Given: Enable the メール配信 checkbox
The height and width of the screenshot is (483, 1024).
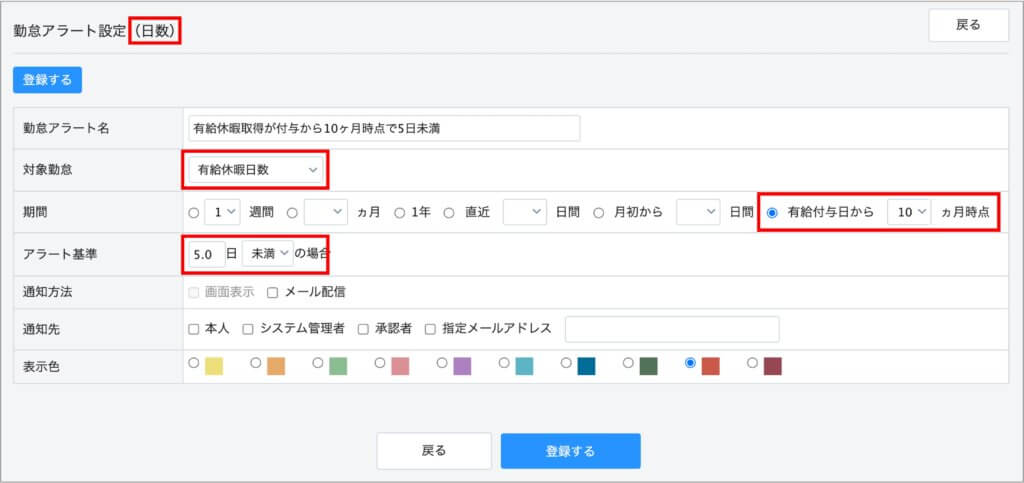Looking at the screenshot, I should tap(272, 292).
